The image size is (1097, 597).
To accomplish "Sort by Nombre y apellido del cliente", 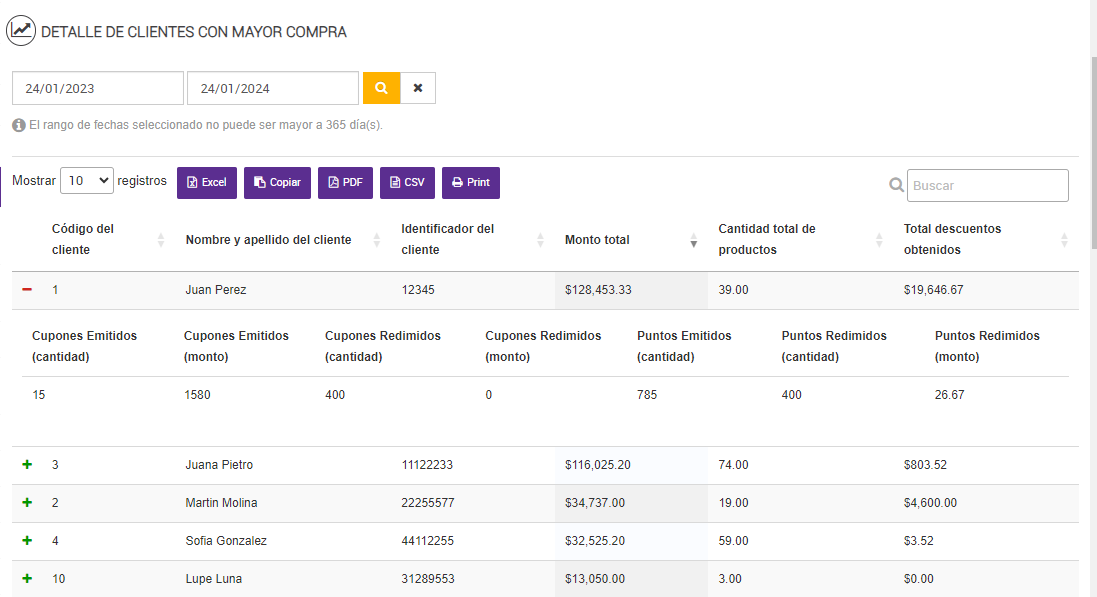I will coord(268,240).
